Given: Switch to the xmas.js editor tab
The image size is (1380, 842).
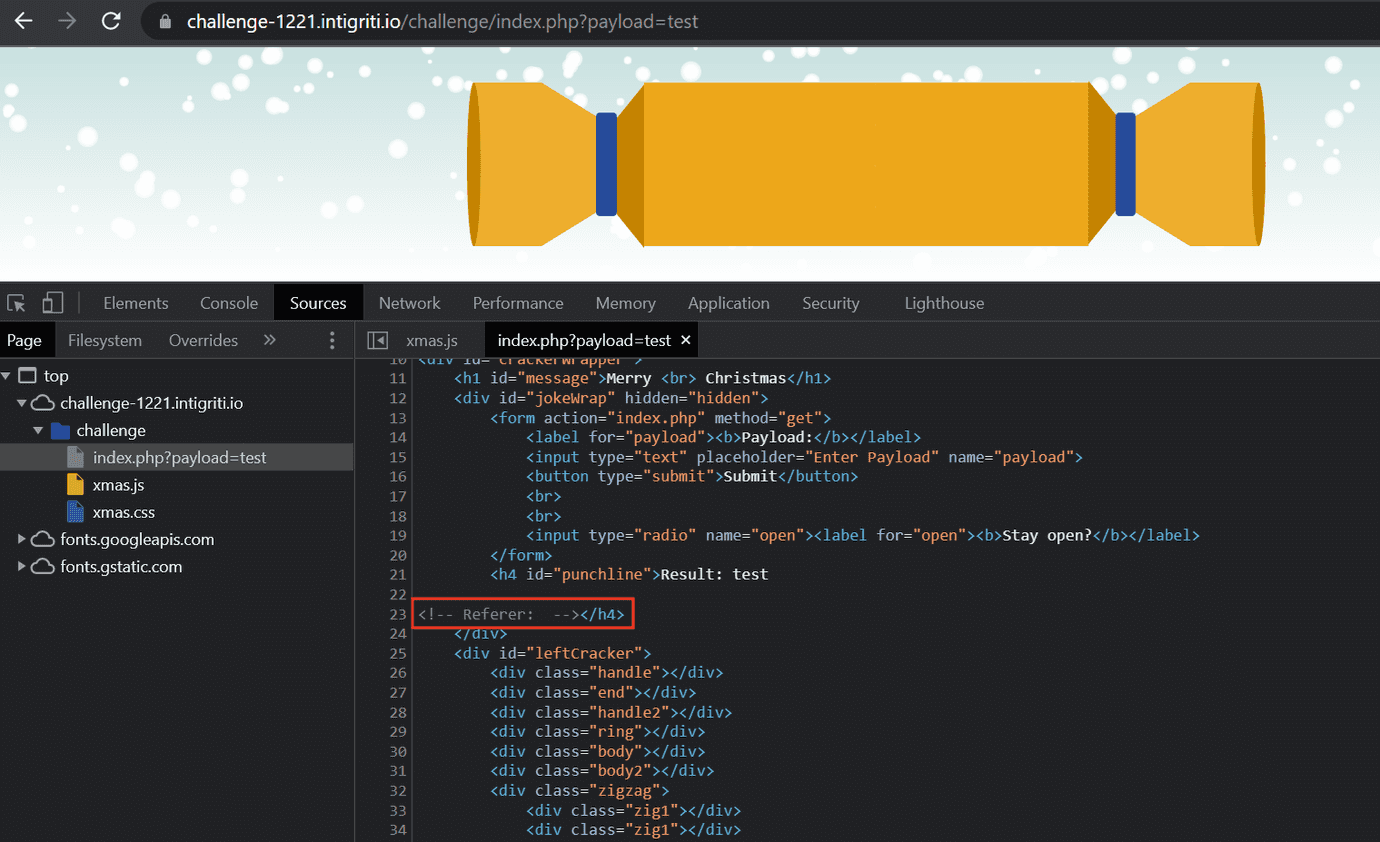Looking at the screenshot, I should coord(431,340).
